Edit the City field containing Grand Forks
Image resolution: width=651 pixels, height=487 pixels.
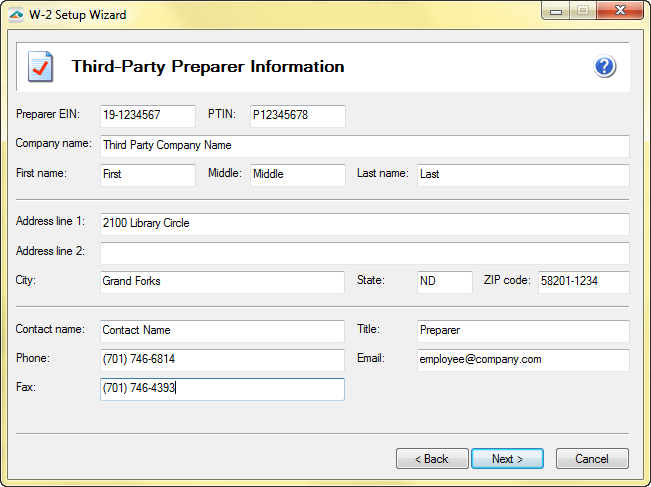[x=222, y=282]
